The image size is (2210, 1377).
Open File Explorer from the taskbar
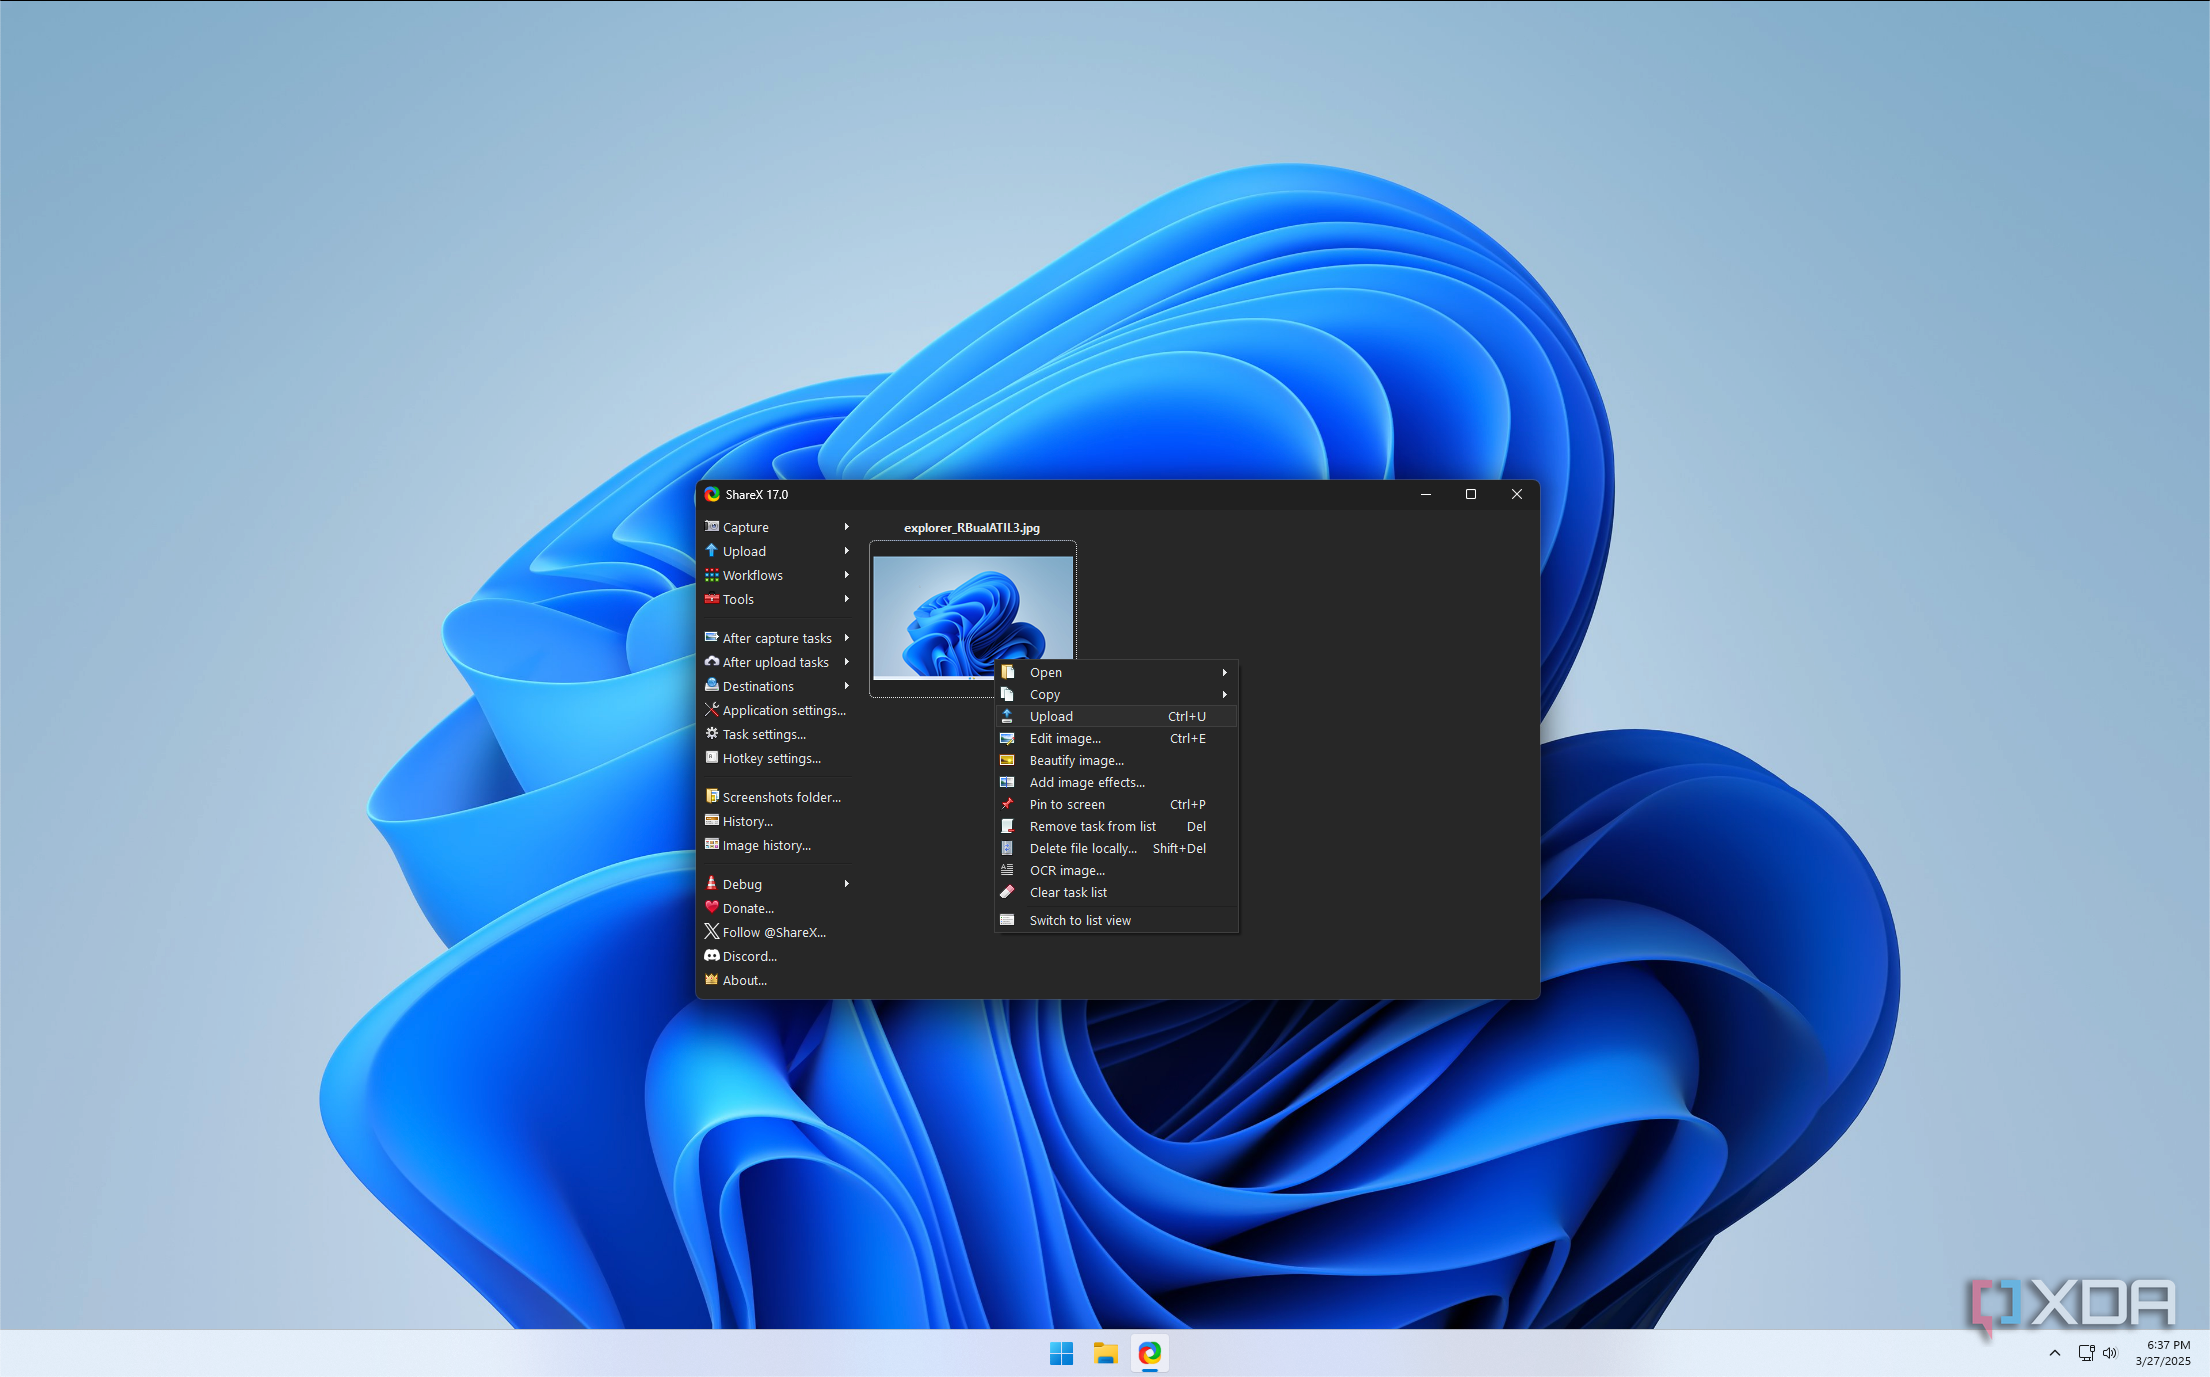pyautogui.click(x=1105, y=1353)
